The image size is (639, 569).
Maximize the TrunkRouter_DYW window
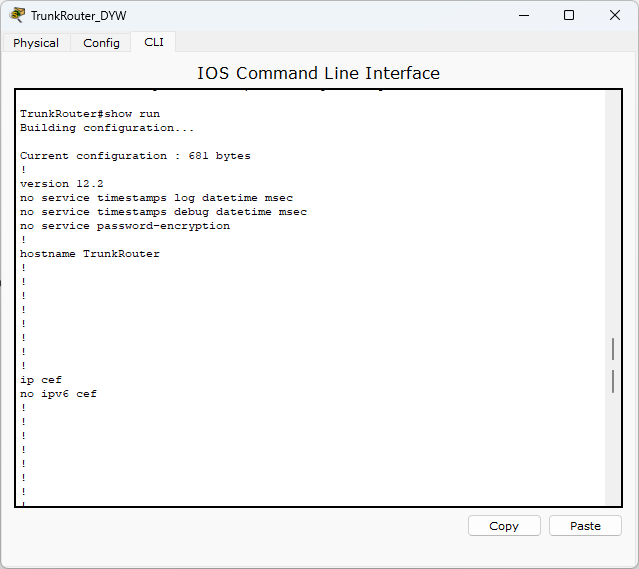569,15
